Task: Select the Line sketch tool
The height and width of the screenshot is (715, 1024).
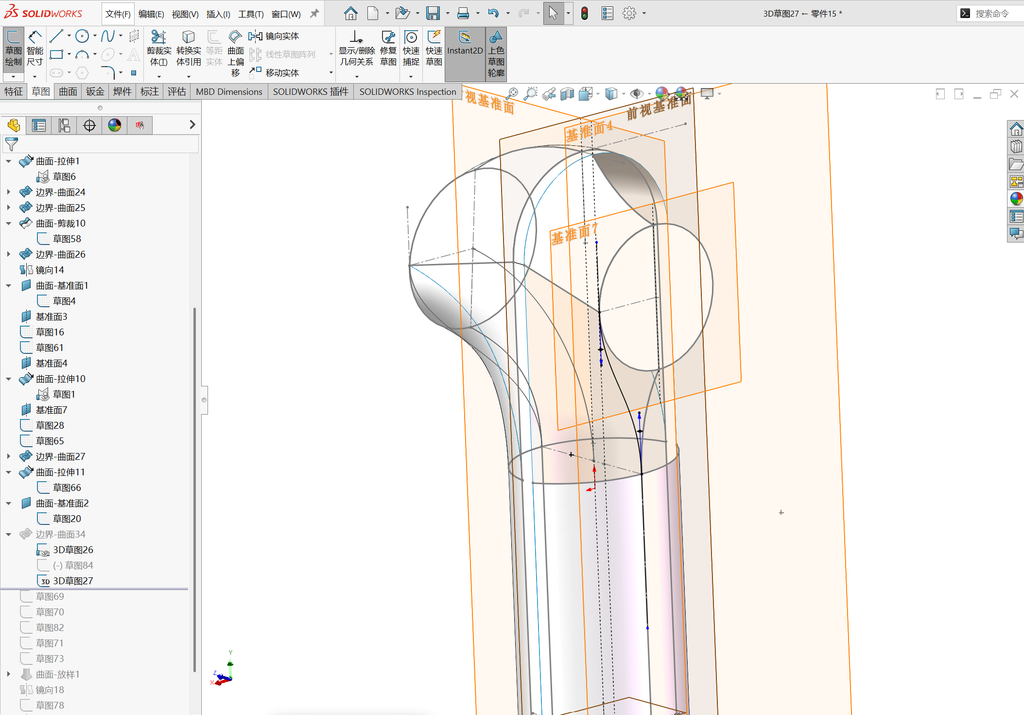Action: (56, 36)
